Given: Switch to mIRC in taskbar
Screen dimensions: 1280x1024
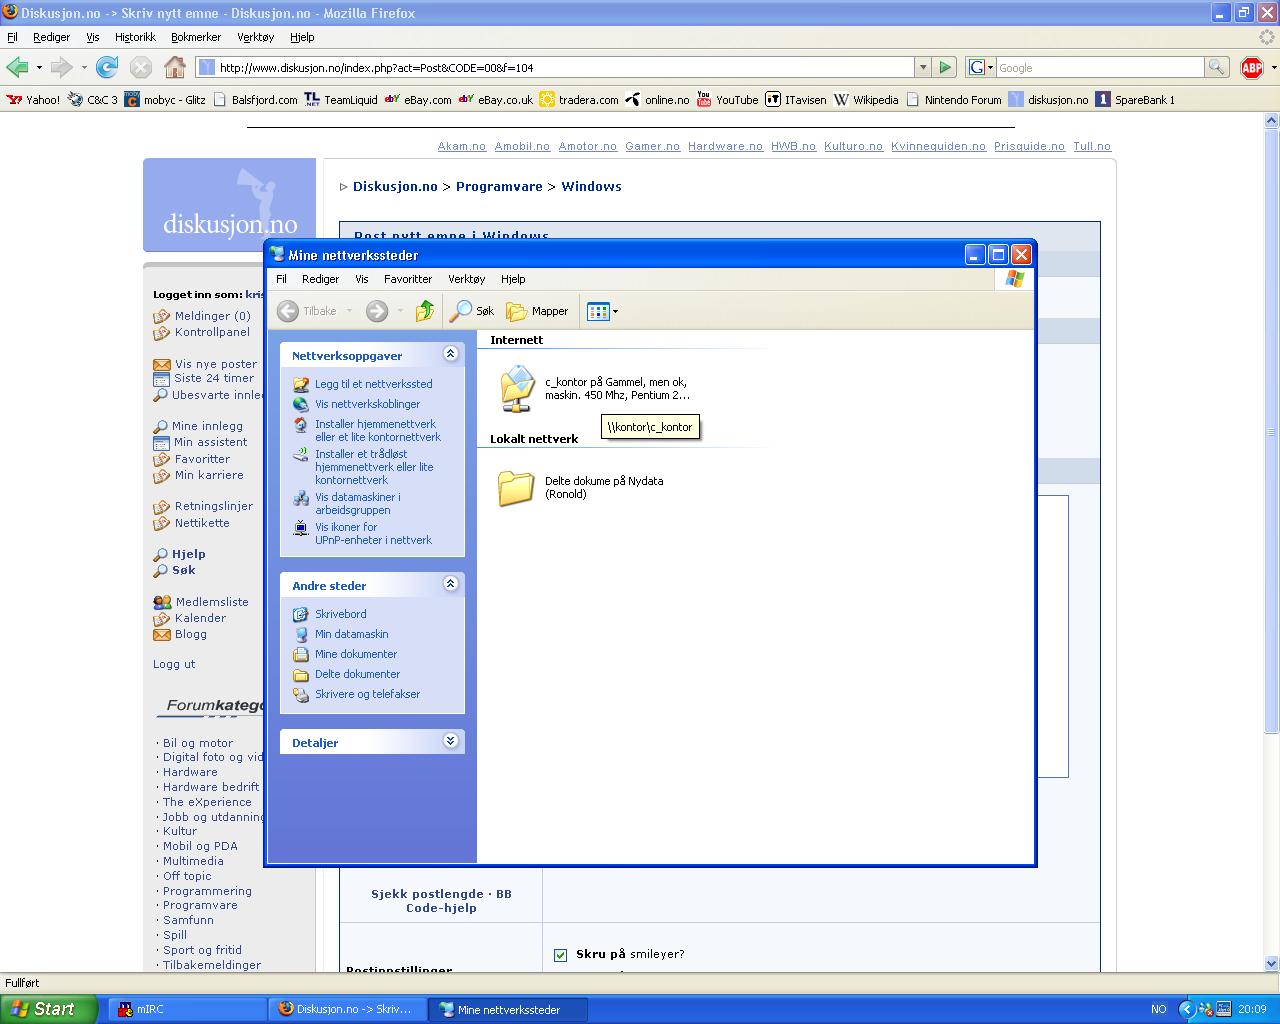Looking at the screenshot, I should click(x=185, y=1009).
